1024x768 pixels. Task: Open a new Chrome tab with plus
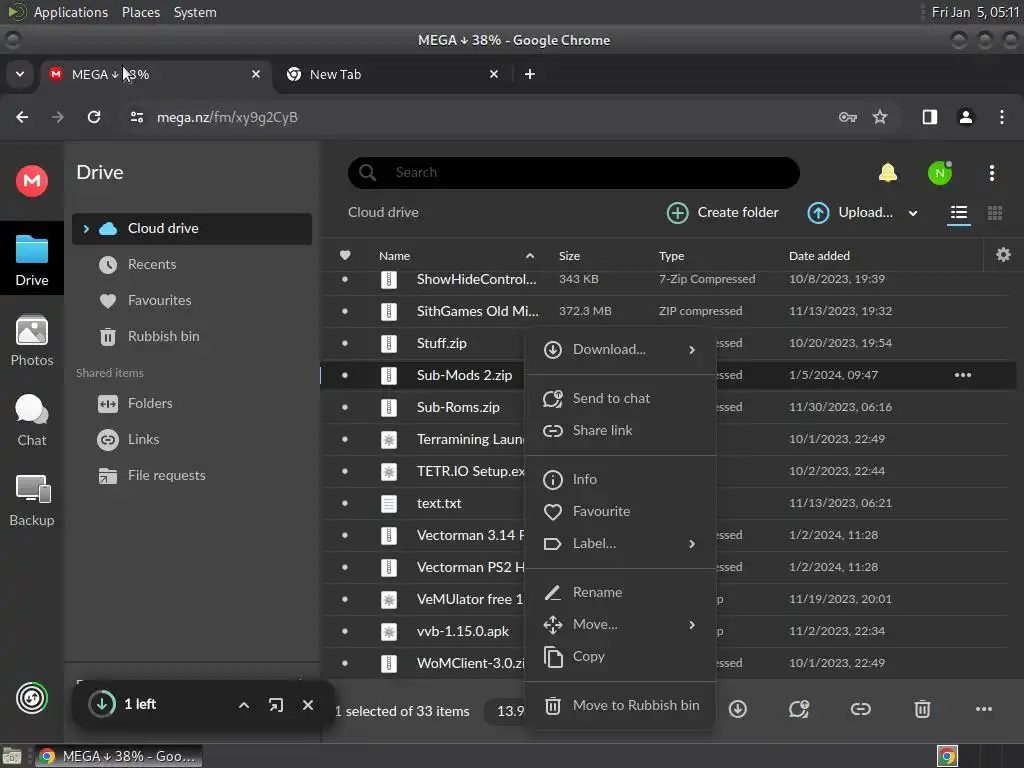pos(530,74)
